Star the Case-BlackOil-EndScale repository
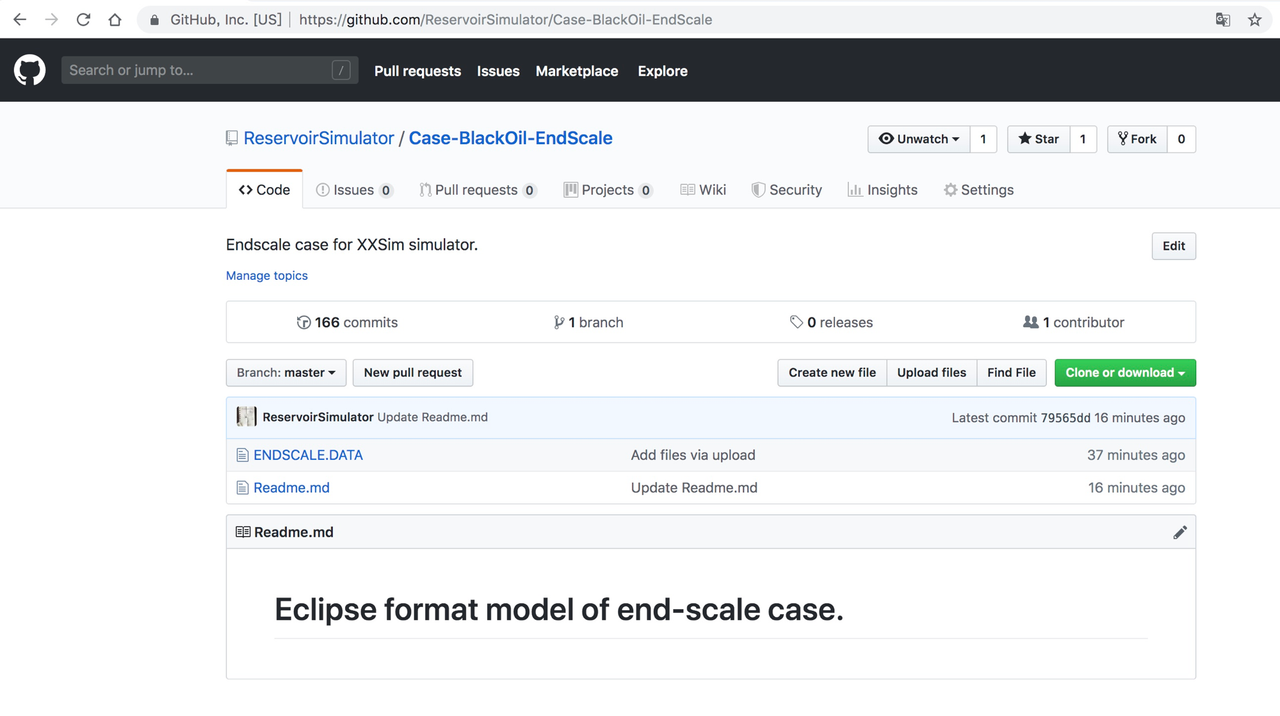 click(1038, 139)
